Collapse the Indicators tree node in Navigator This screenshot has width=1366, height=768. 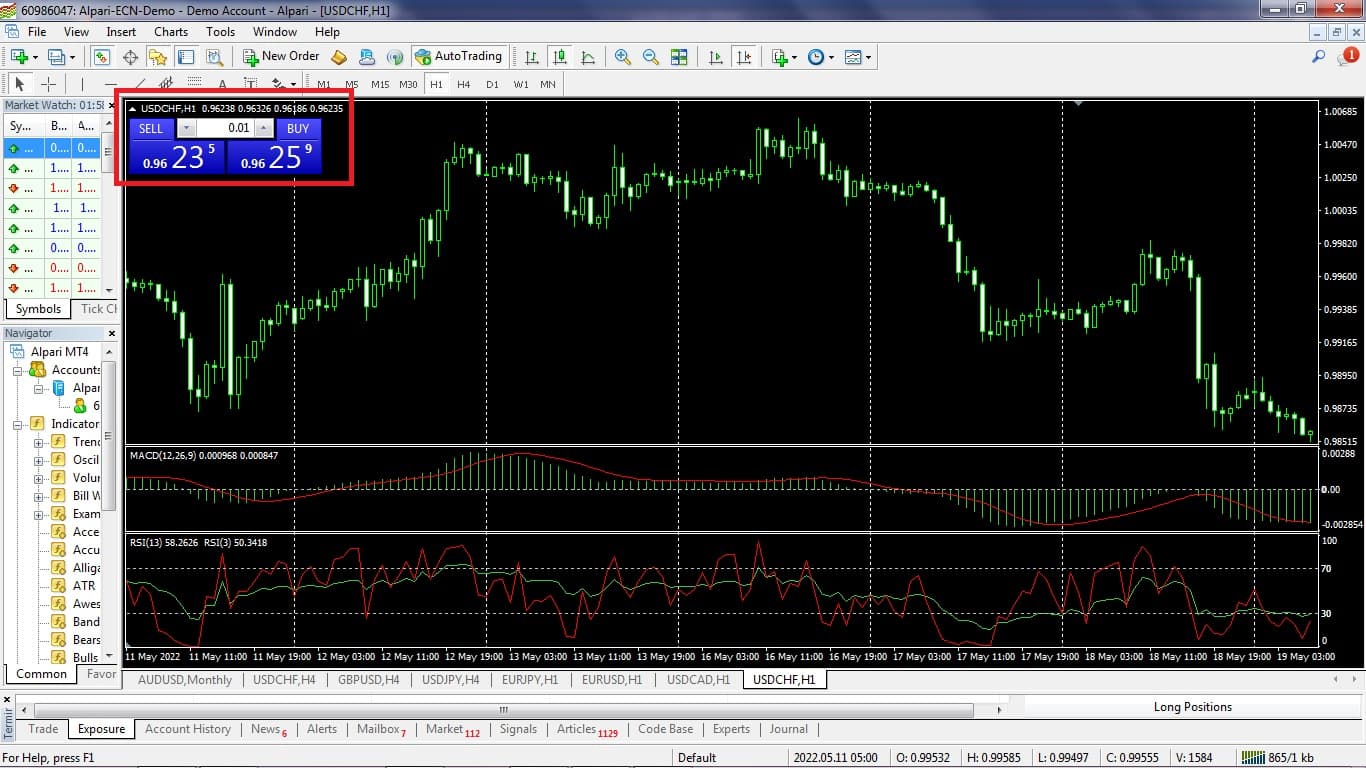point(18,424)
